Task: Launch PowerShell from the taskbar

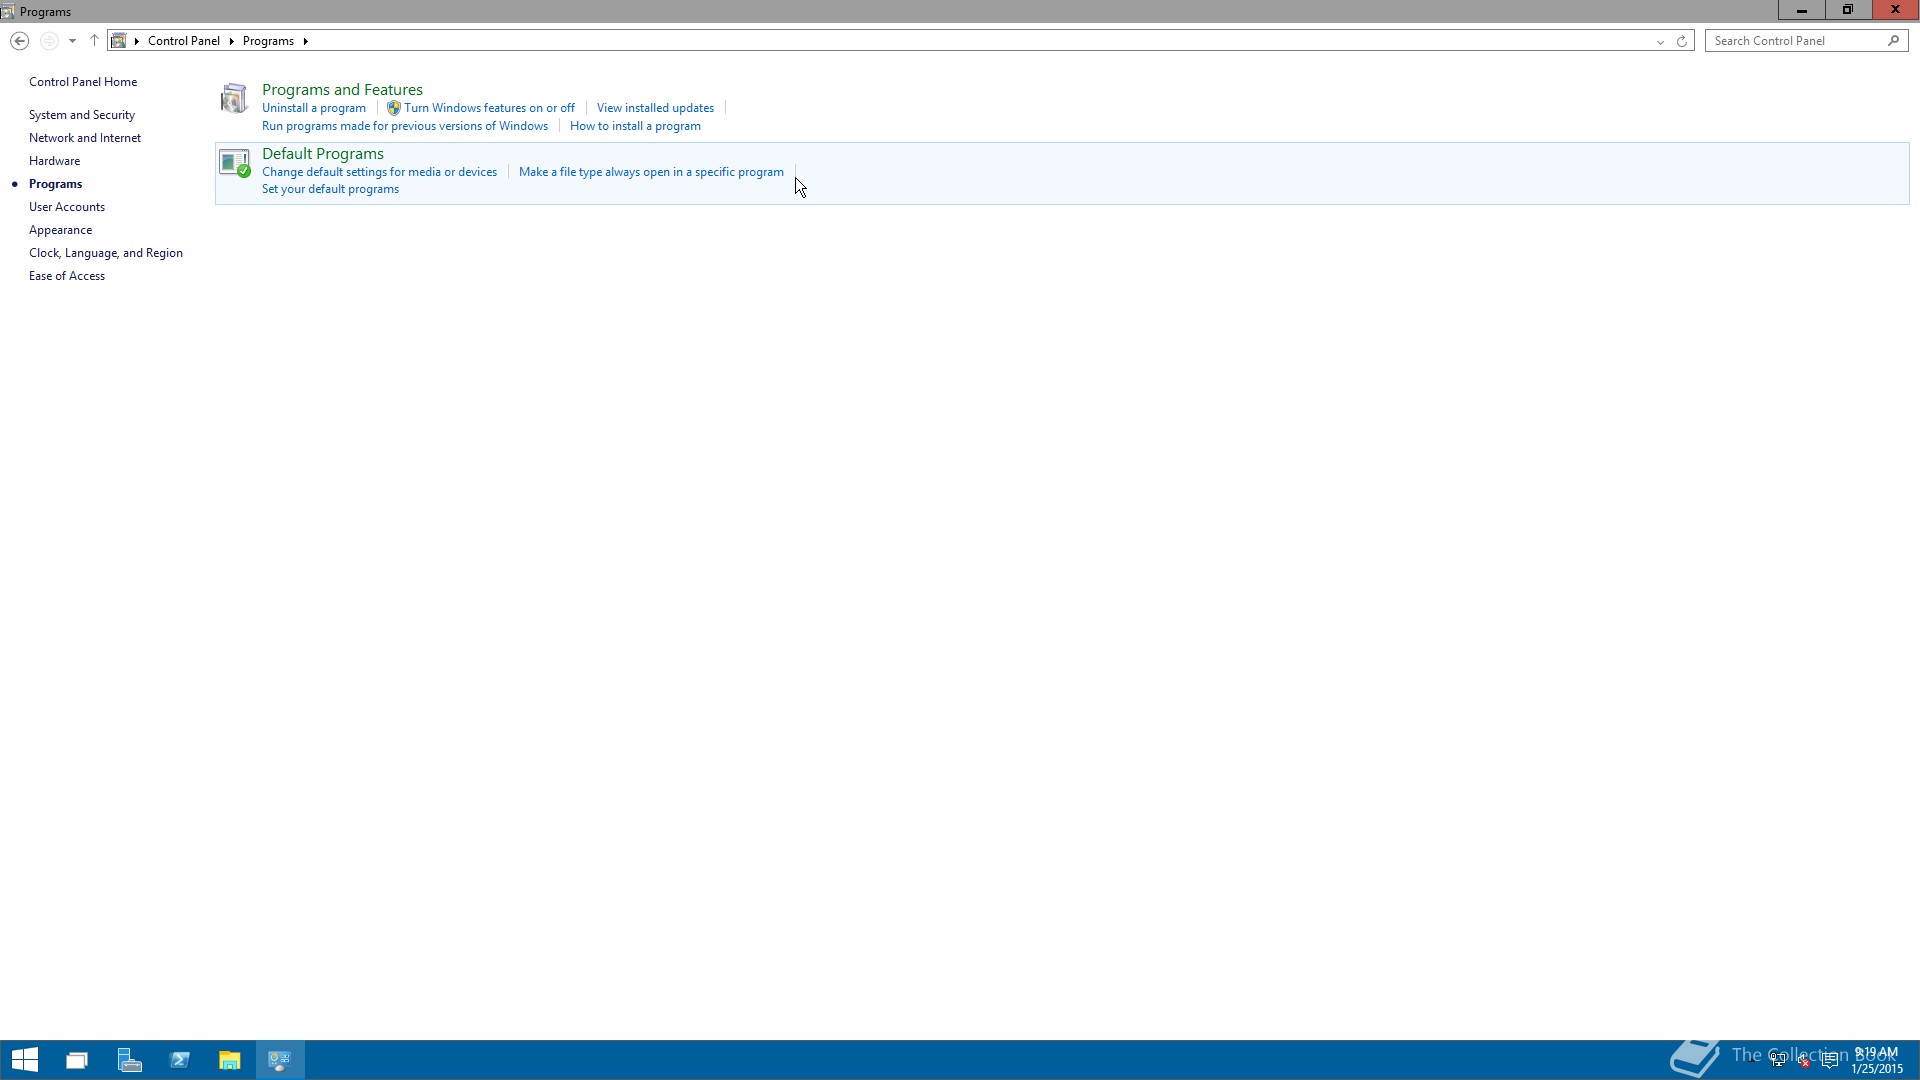Action: pos(180,1060)
